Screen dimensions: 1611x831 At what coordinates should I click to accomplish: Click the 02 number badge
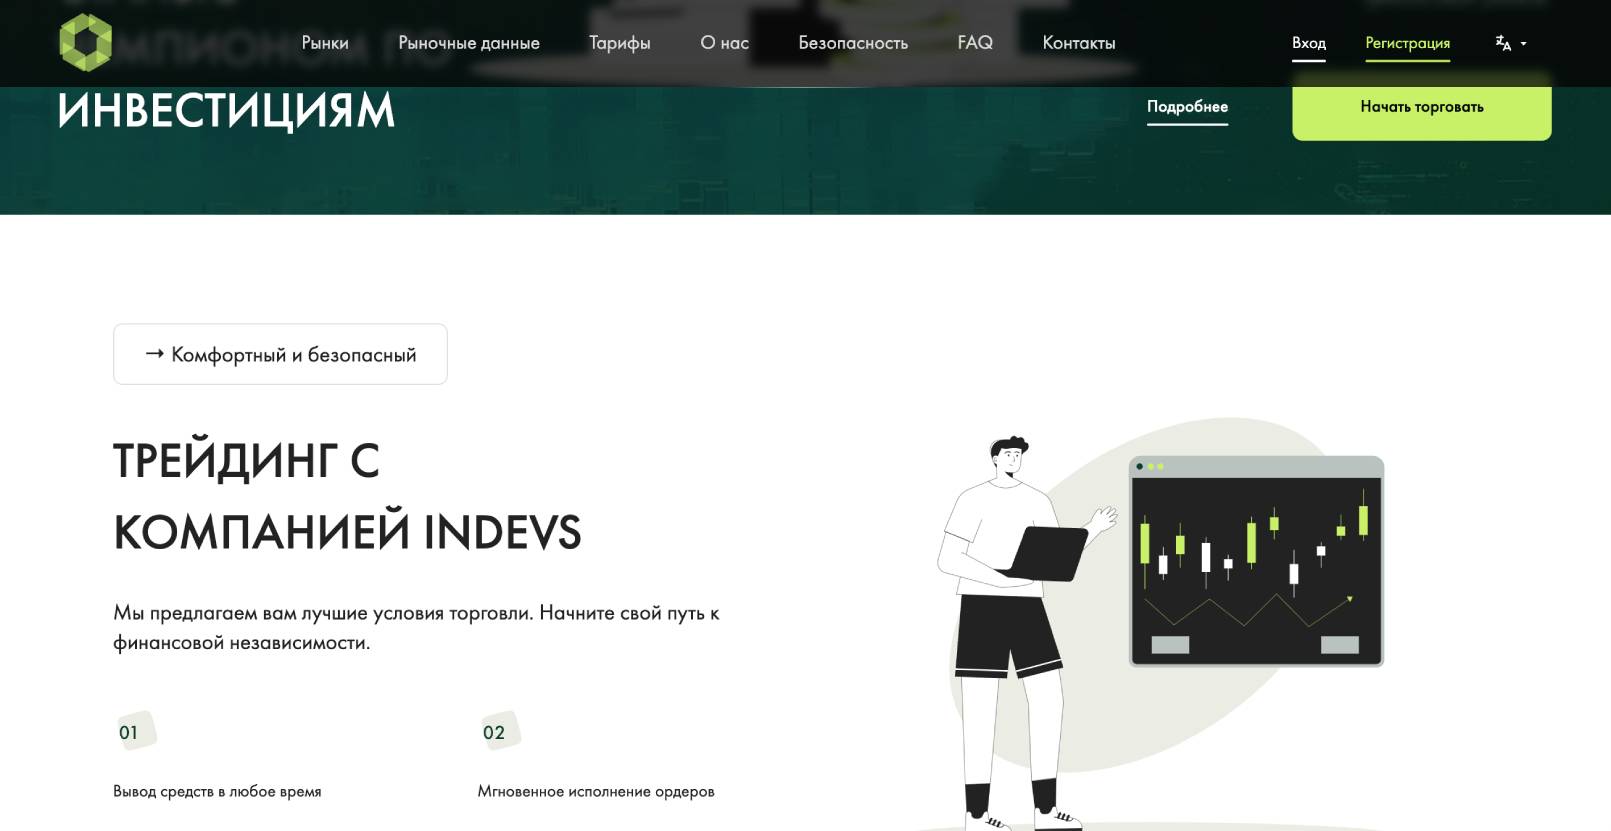click(x=499, y=731)
